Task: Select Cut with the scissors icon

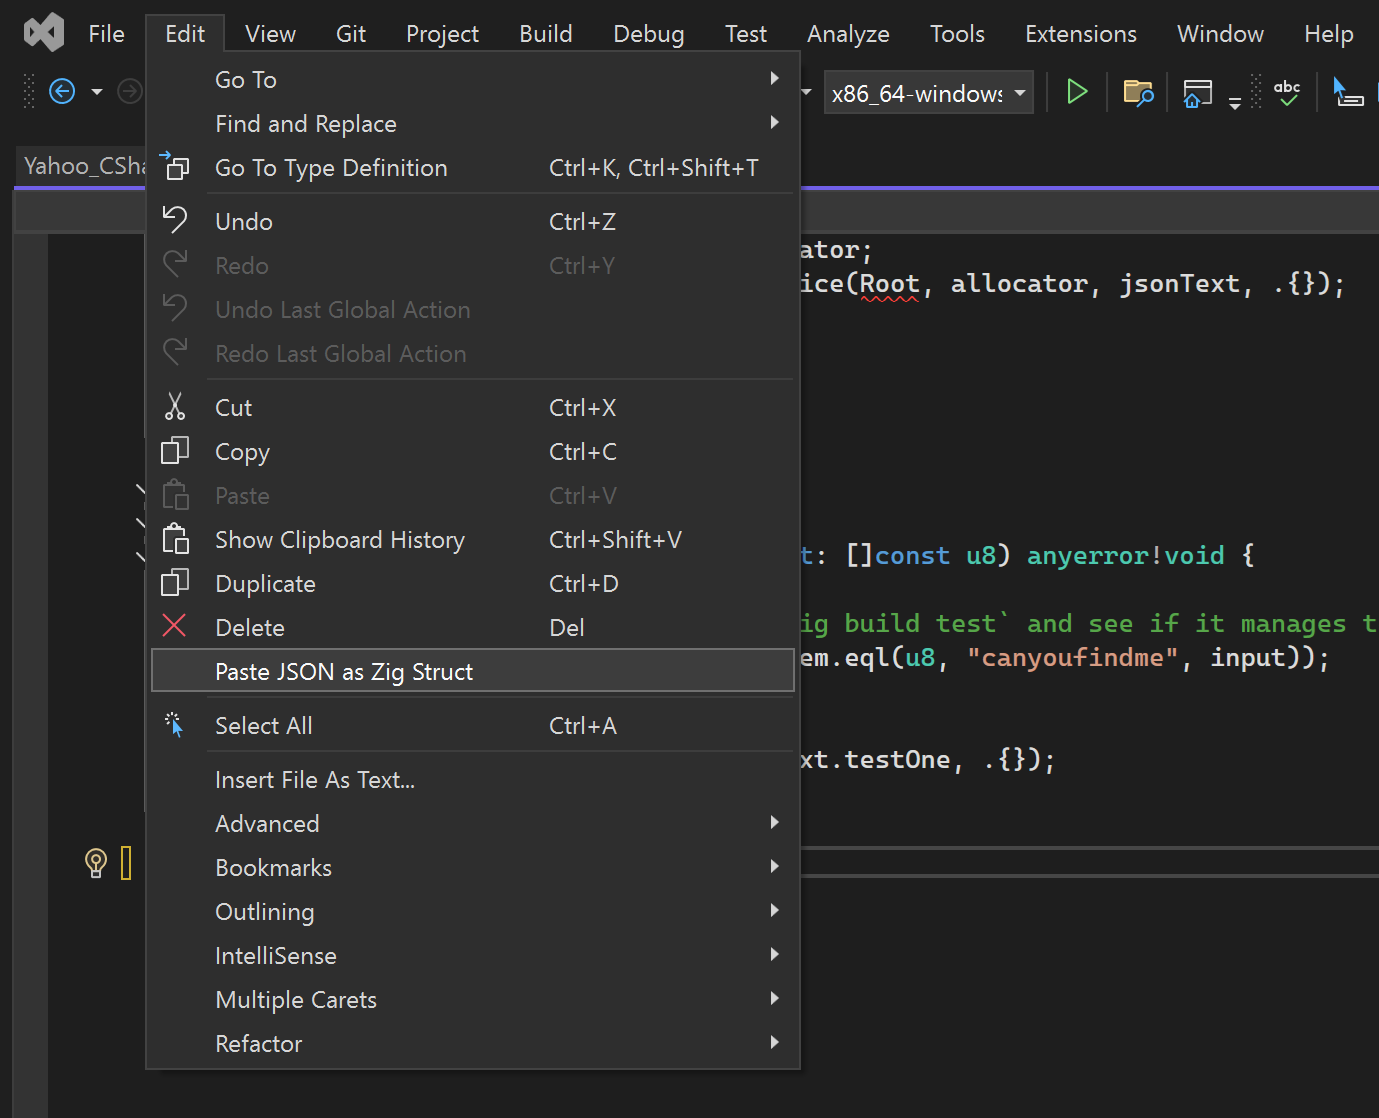Action: [234, 408]
